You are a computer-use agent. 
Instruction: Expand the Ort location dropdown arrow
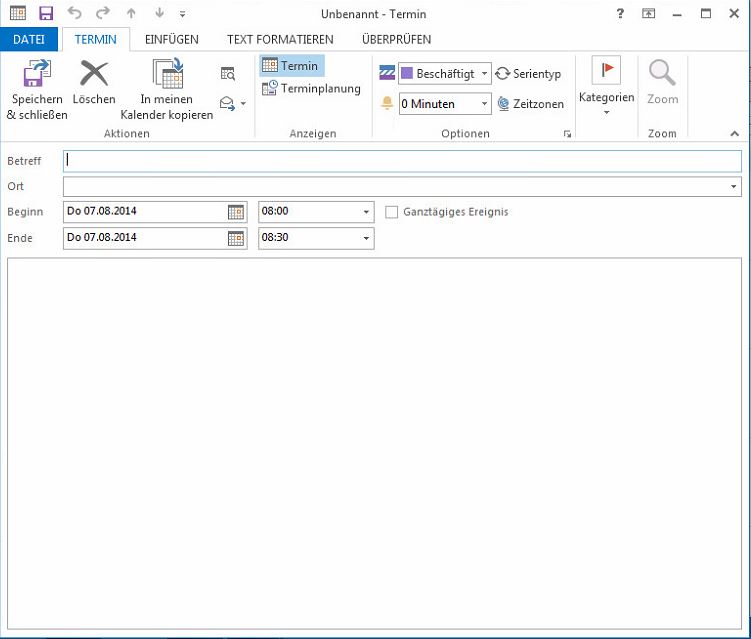click(733, 186)
